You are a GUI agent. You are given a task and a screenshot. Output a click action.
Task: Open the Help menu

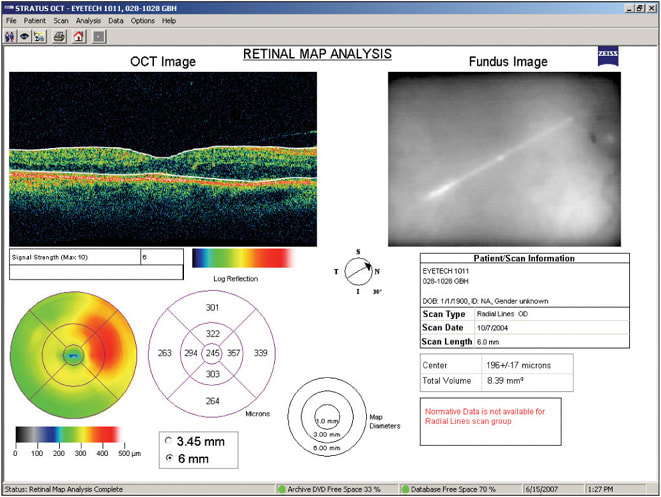169,21
